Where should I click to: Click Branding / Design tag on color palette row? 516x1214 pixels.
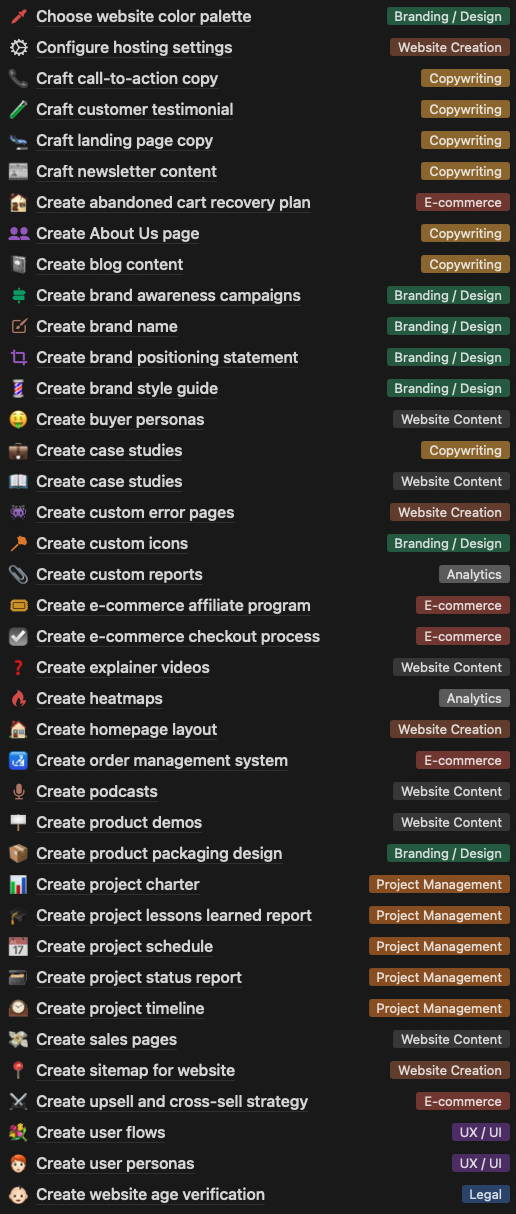448,16
